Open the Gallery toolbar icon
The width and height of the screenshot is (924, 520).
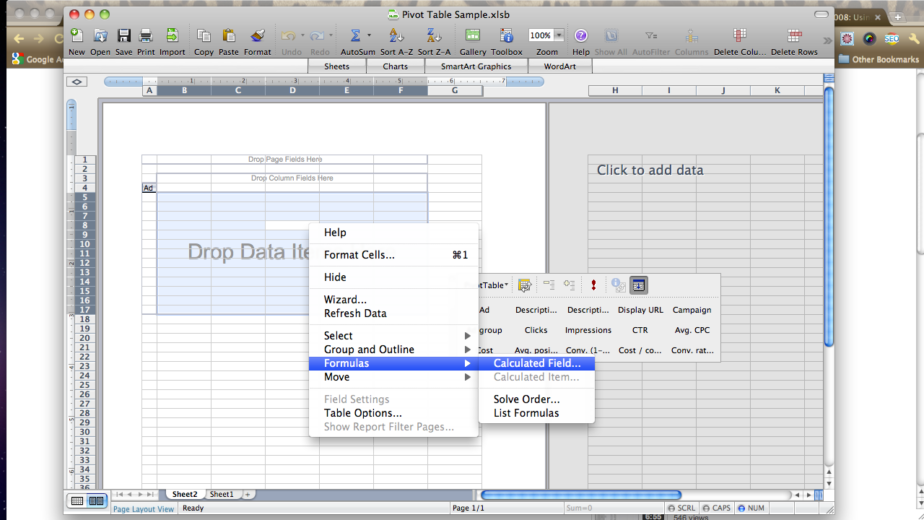click(473, 36)
